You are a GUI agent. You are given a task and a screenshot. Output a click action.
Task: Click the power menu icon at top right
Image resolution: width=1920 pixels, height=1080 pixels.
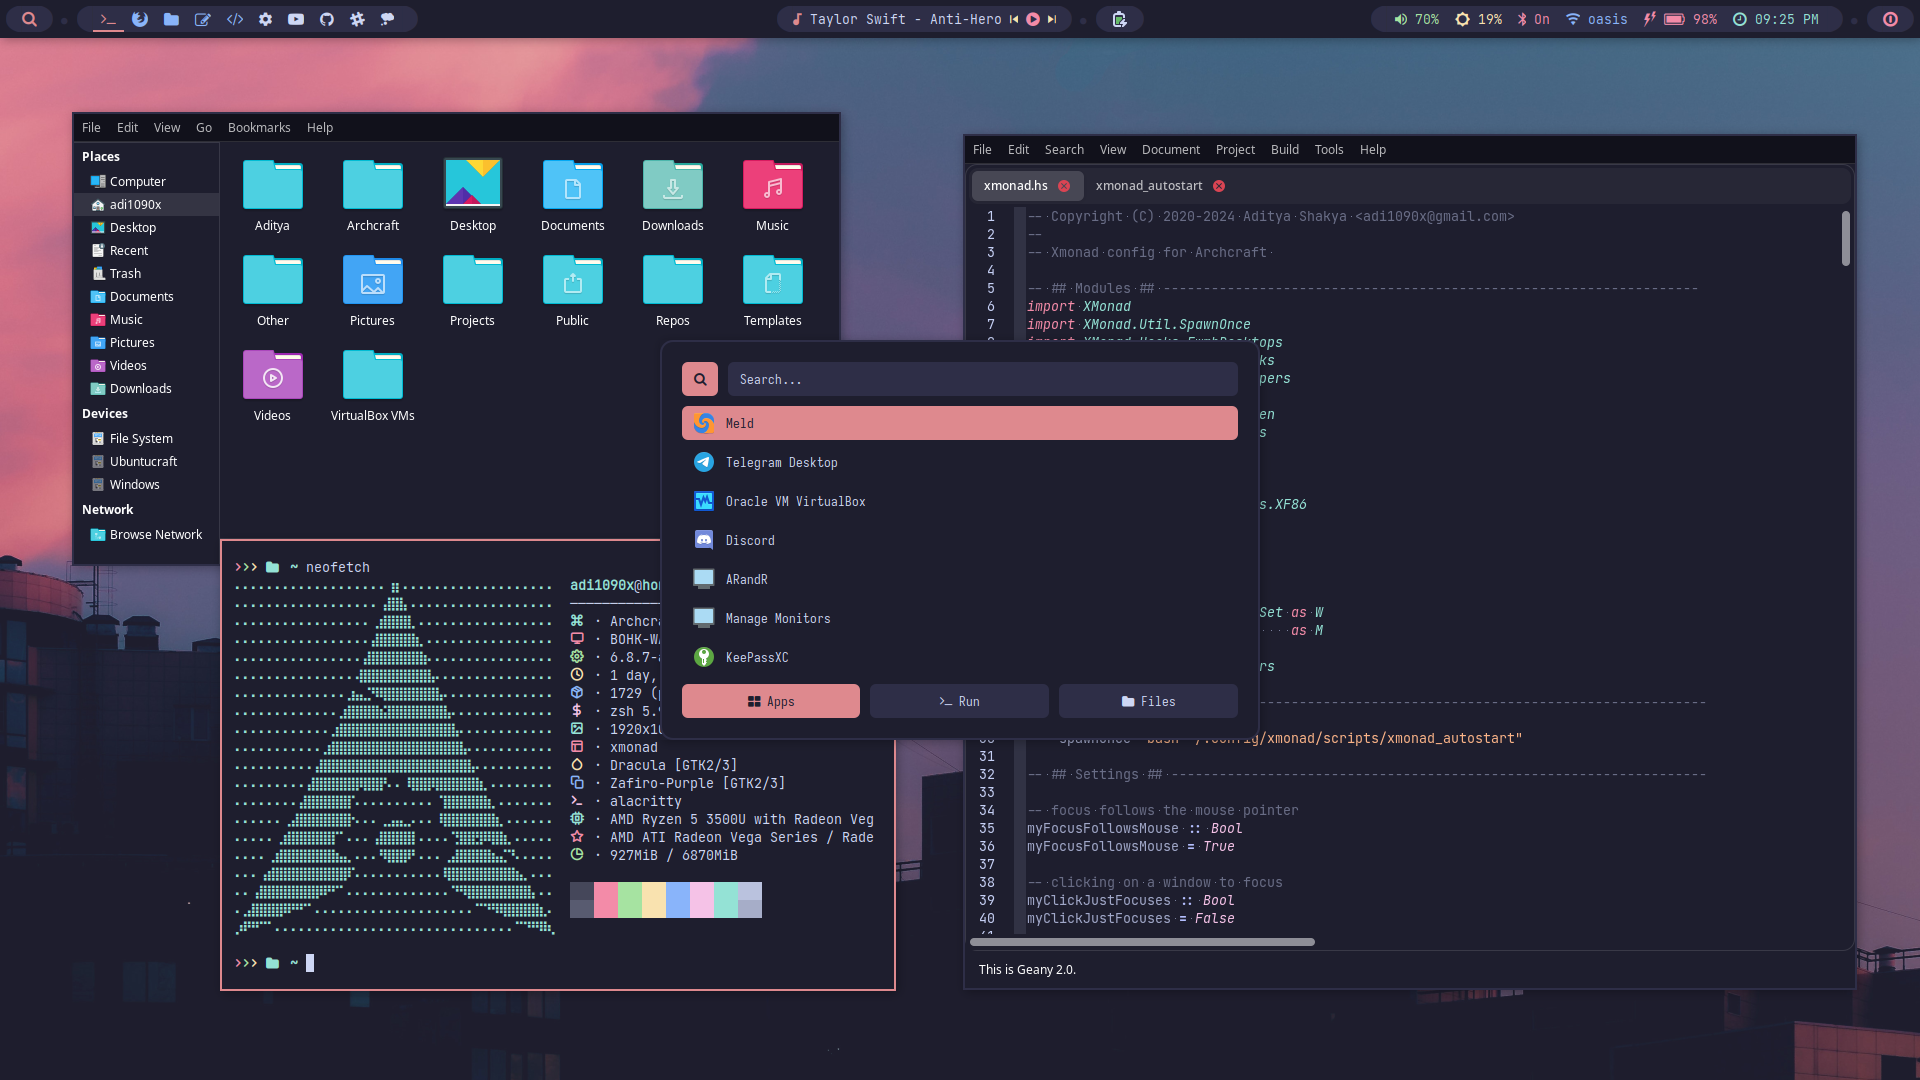[1890, 19]
